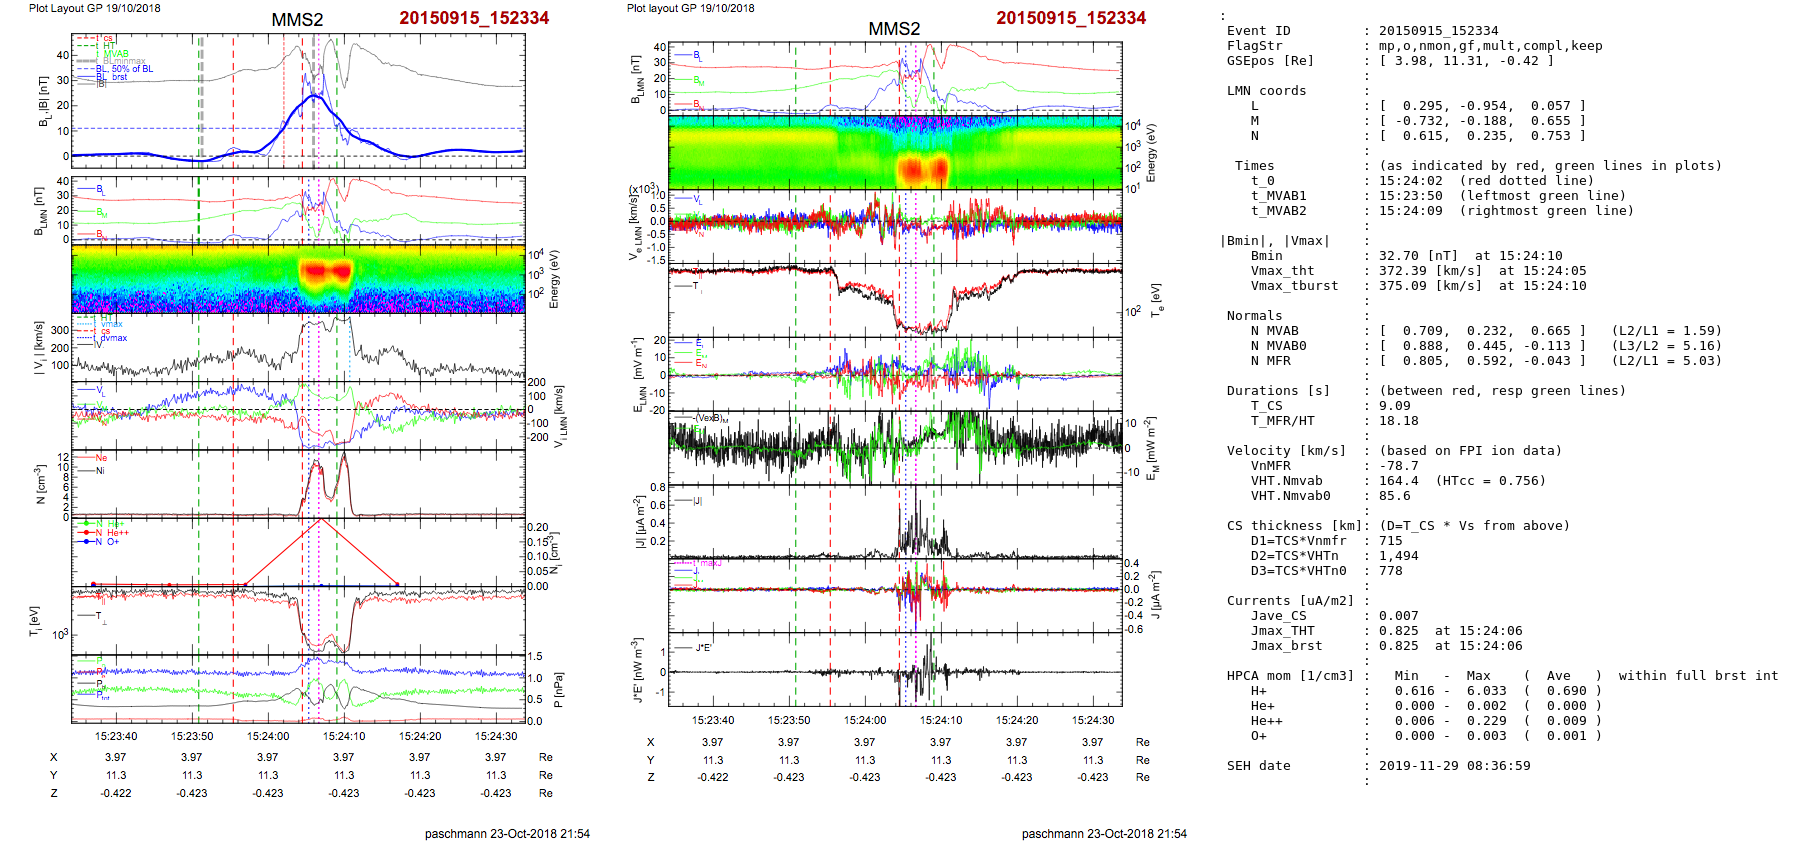Click the ion energy spectrogram in left plot
1804x841 pixels.
[298, 279]
